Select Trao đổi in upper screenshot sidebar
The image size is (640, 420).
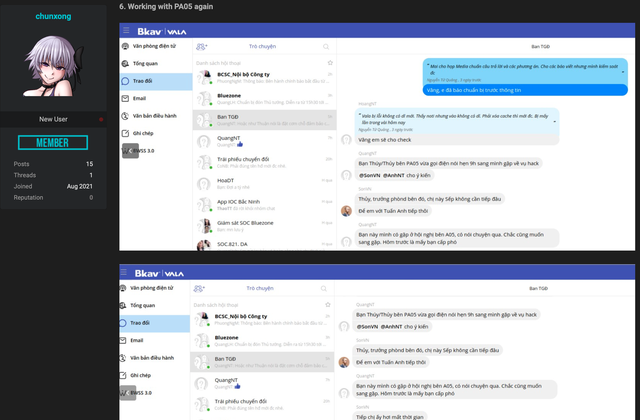(156, 81)
